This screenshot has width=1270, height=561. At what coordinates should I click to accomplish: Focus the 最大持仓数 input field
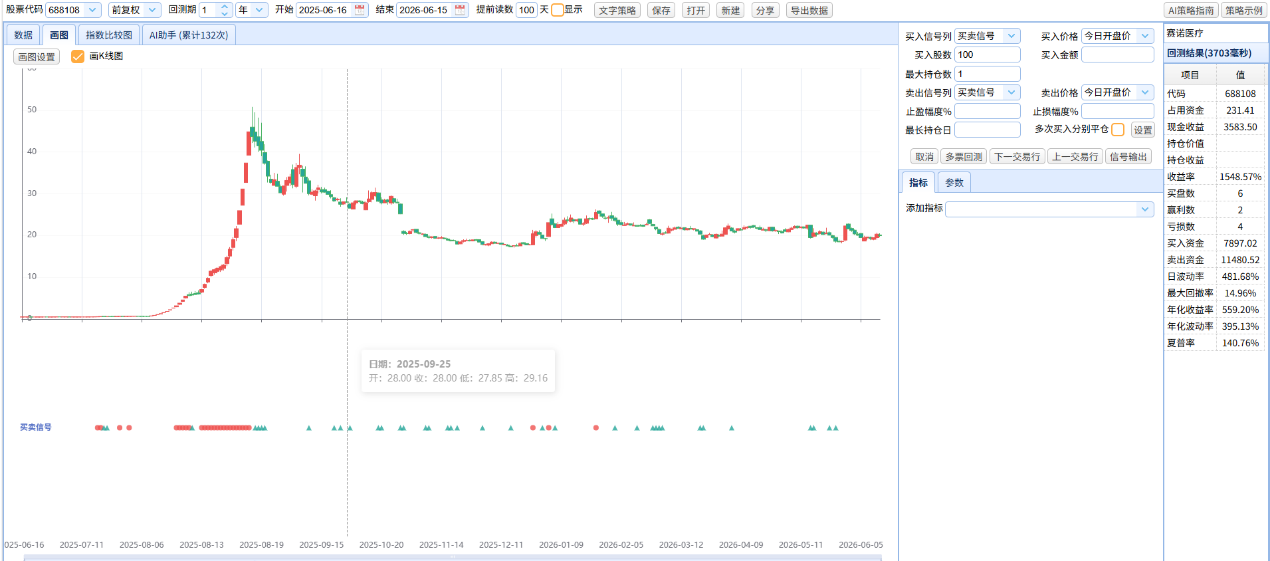click(987, 74)
